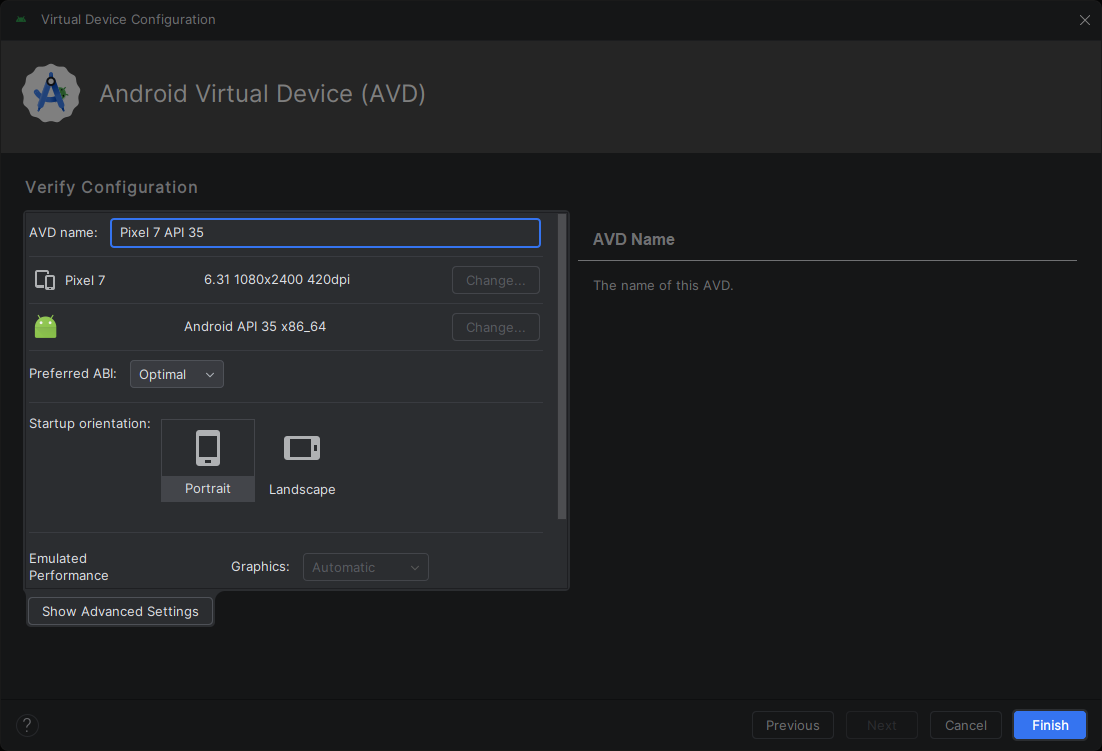Image resolution: width=1102 pixels, height=751 pixels.
Task: Click the green Android system image icon
Action: tap(46, 327)
